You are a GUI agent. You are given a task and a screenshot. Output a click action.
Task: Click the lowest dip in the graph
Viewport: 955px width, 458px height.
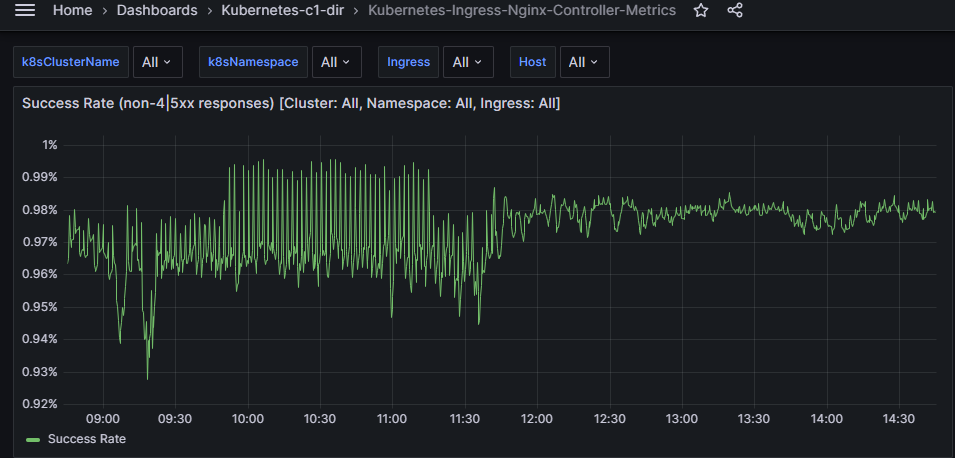click(x=147, y=379)
